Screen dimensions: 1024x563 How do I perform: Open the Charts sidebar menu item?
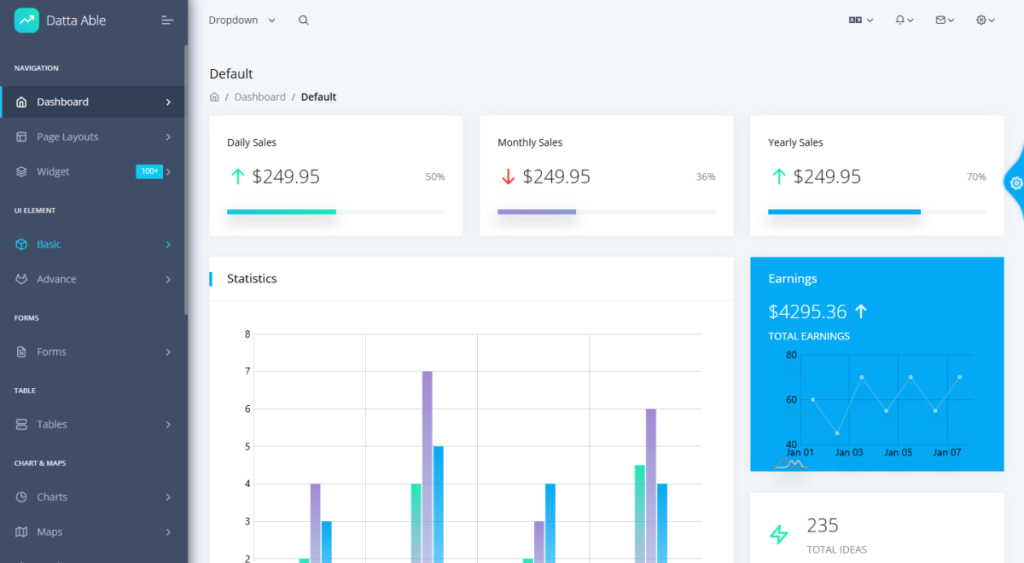pyautogui.click(x=93, y=497)
